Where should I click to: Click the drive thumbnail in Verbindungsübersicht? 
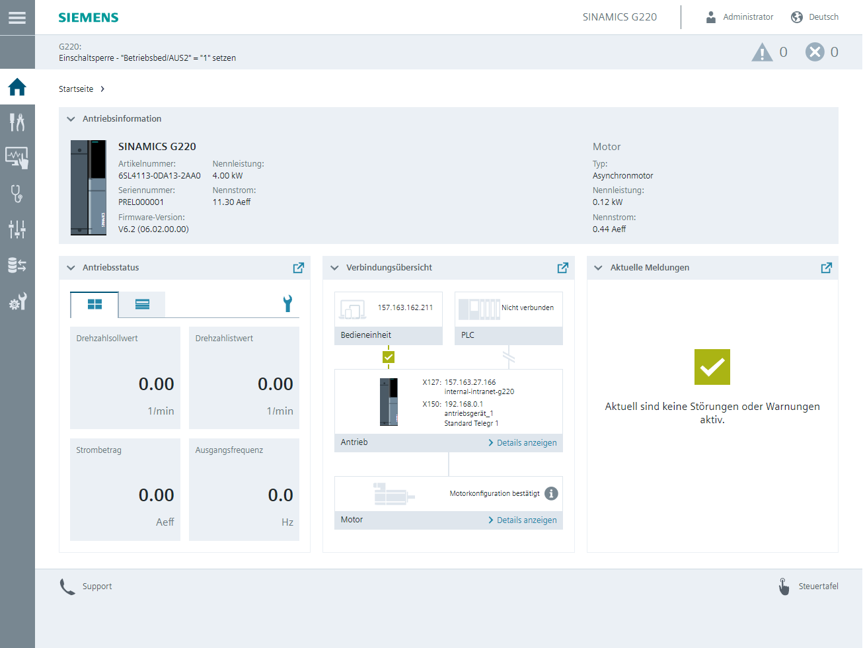tap(389, 402)
